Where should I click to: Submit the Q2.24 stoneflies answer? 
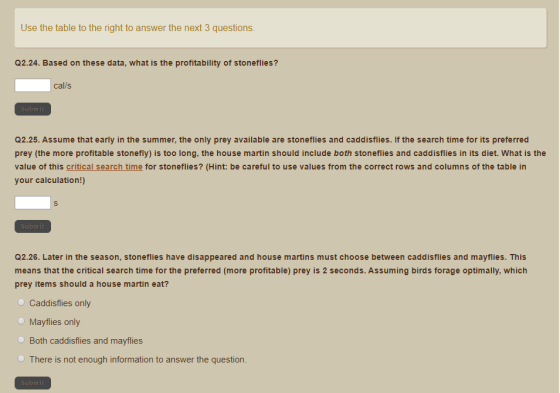pos(33,109)
